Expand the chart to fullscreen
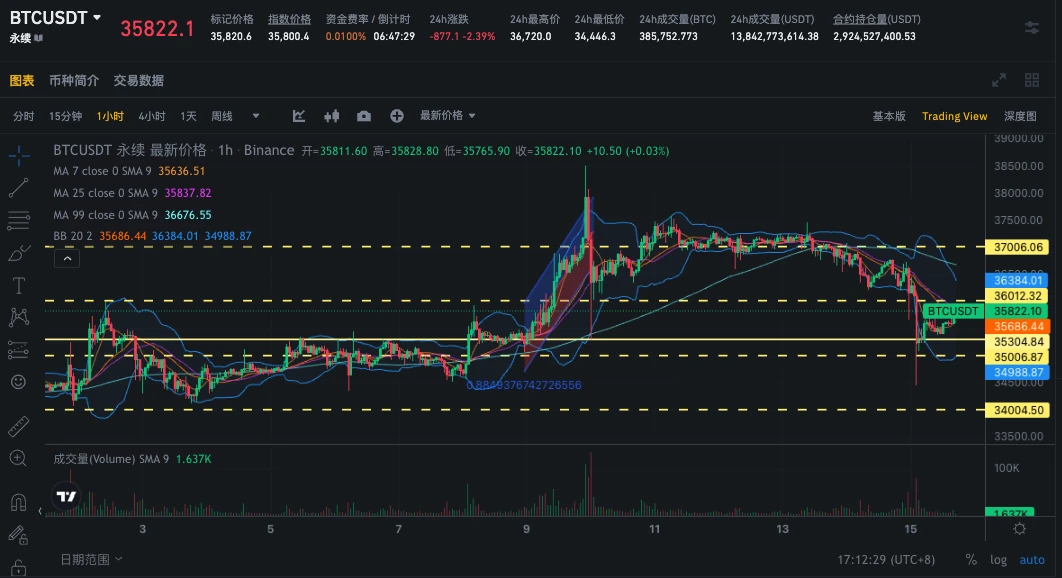Image resolution: width=1062 pixels, height=578 pixels. click(998, 81)
